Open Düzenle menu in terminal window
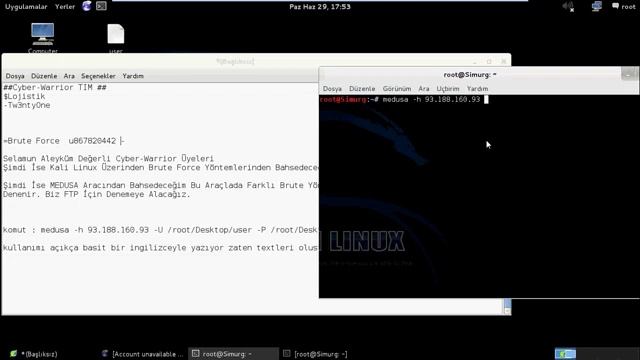This screenshot has width=640, height=360. [362, 89]
